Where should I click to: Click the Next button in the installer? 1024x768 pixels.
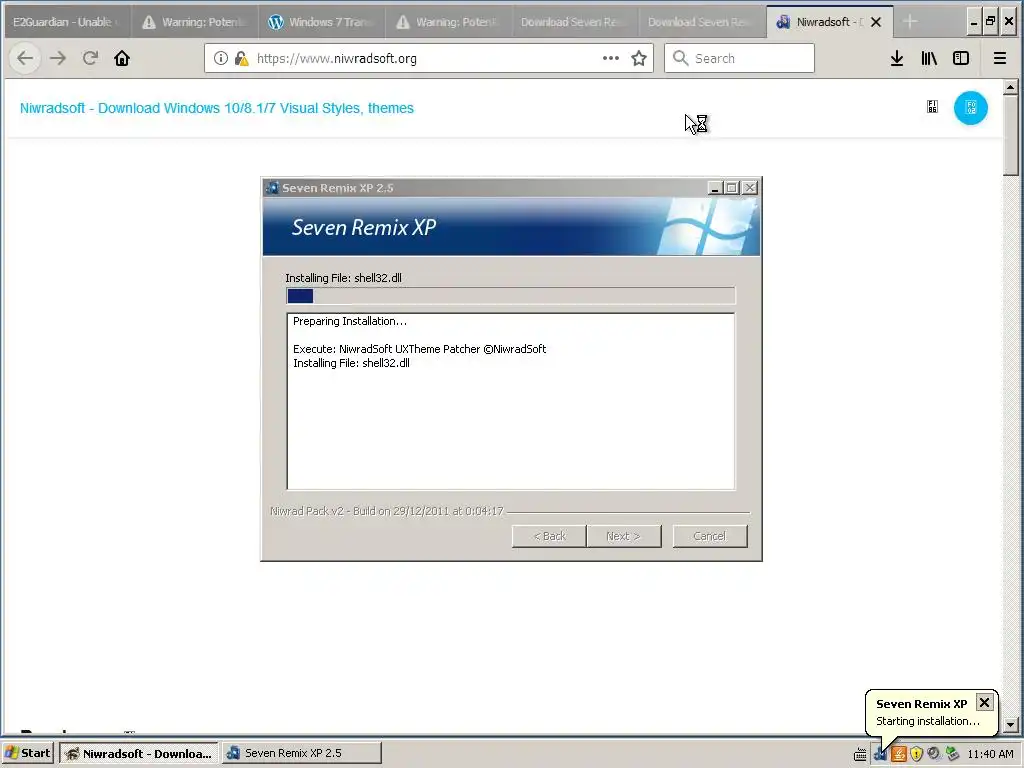pyautogui.click(x=624, y=536)
